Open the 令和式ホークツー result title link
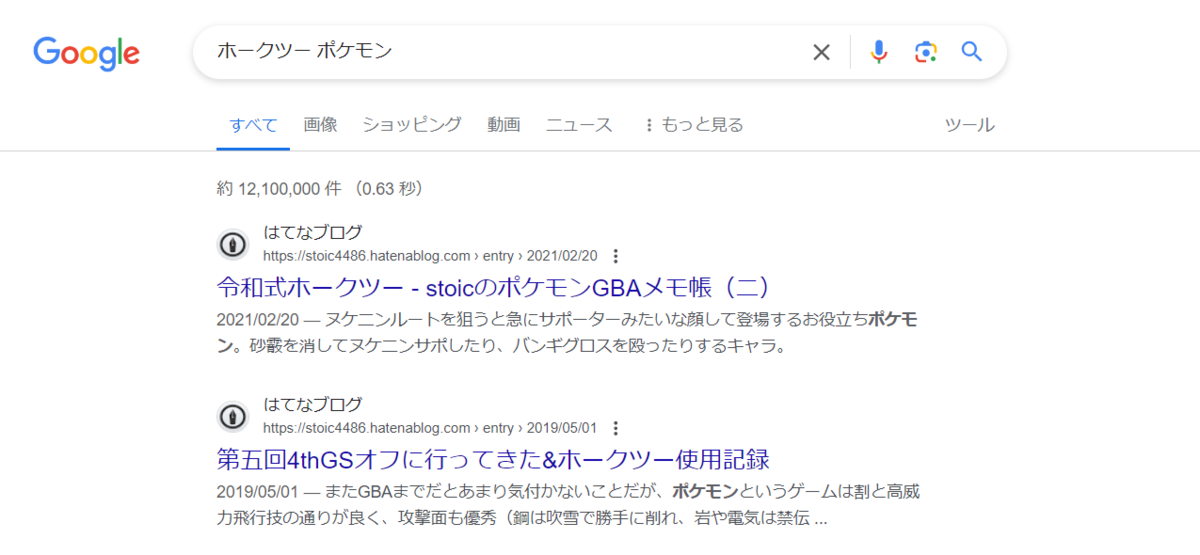This screenshot has height=555, width=1200. [495, 287]
